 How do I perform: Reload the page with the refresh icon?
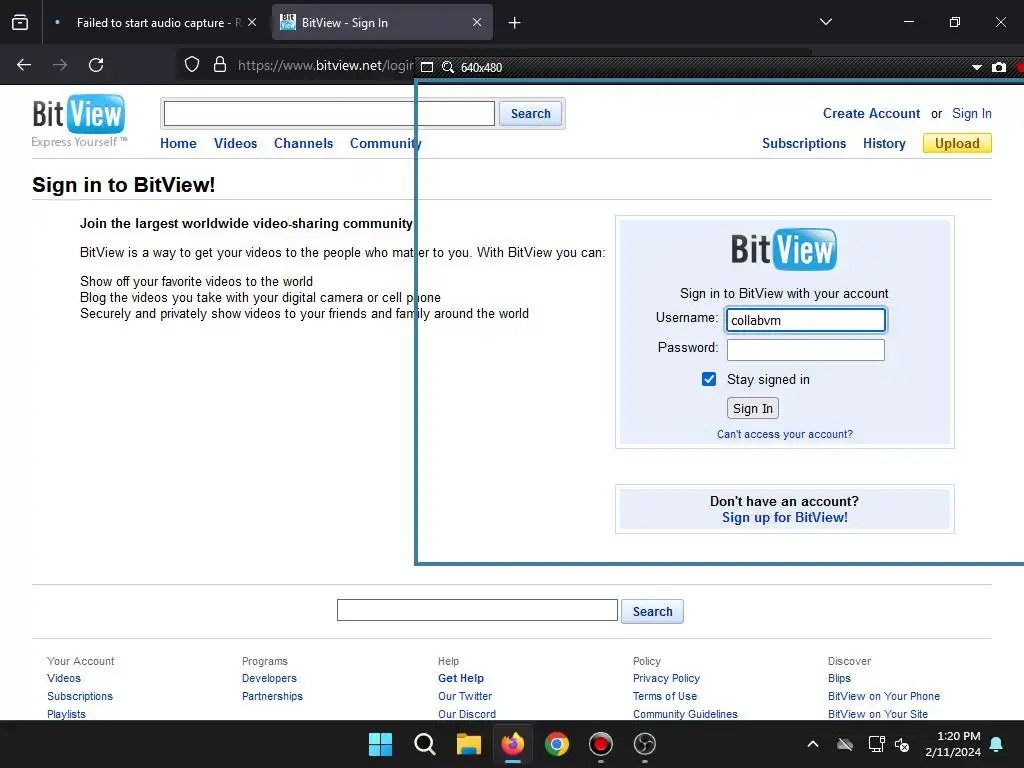[x=96, y=65]
